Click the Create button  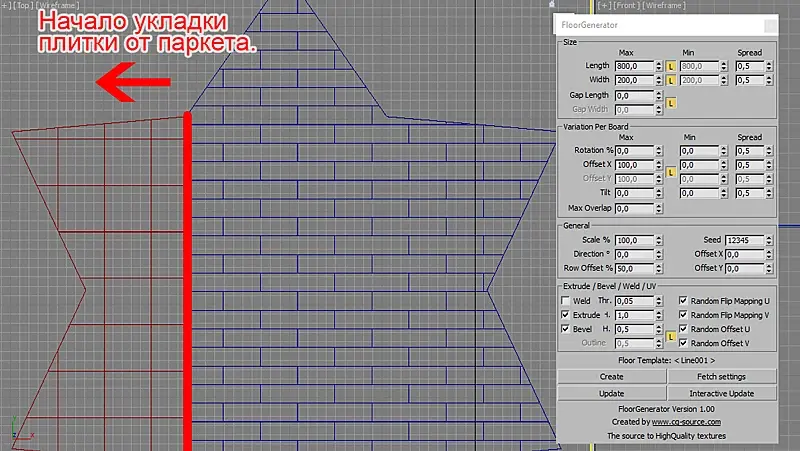pos(612,377)
